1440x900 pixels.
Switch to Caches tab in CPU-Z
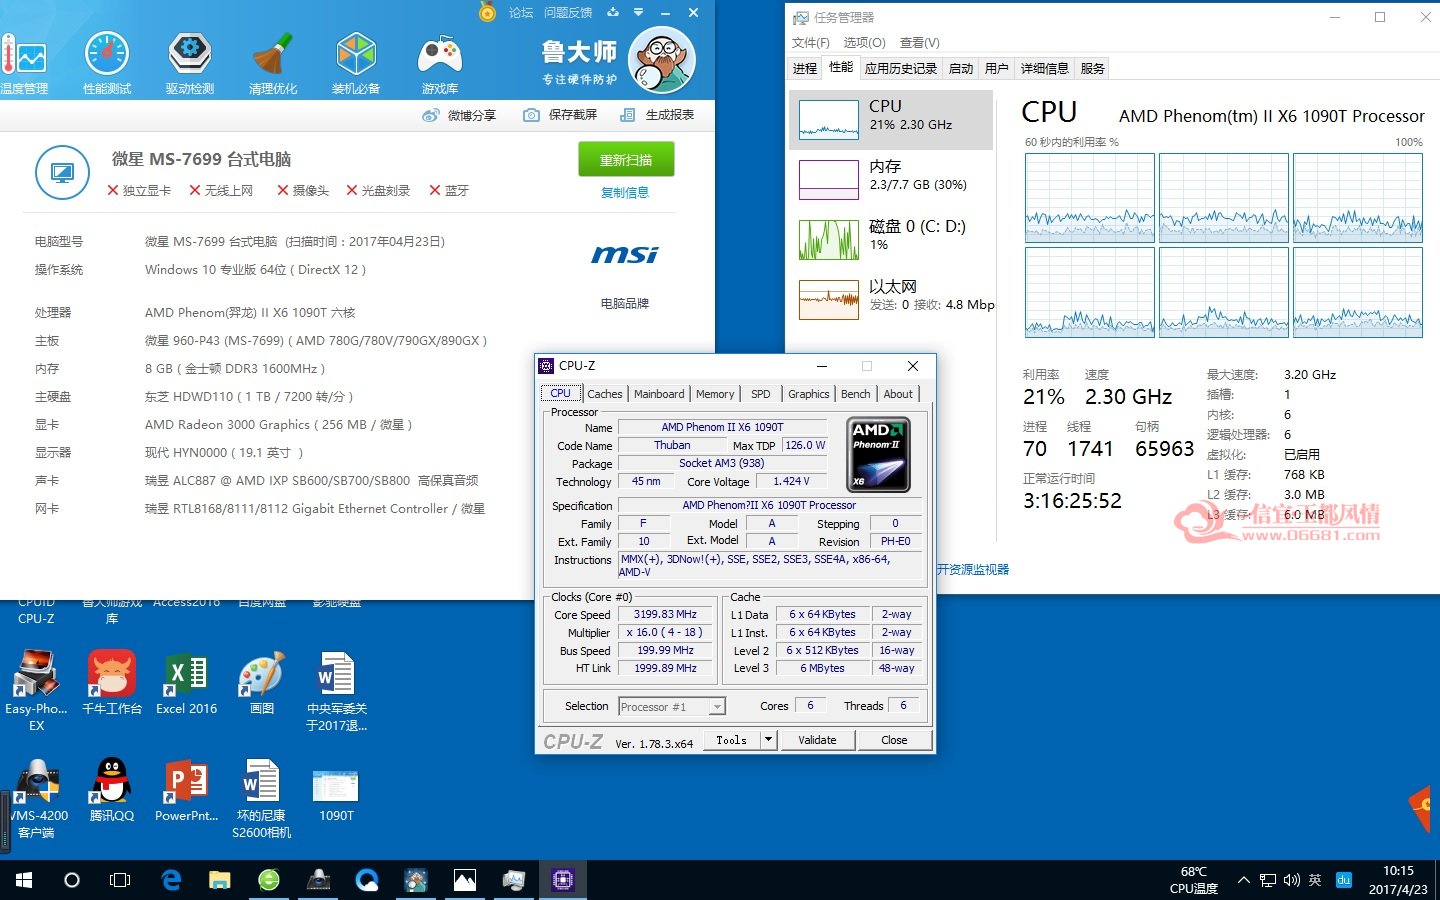point(605,394)
